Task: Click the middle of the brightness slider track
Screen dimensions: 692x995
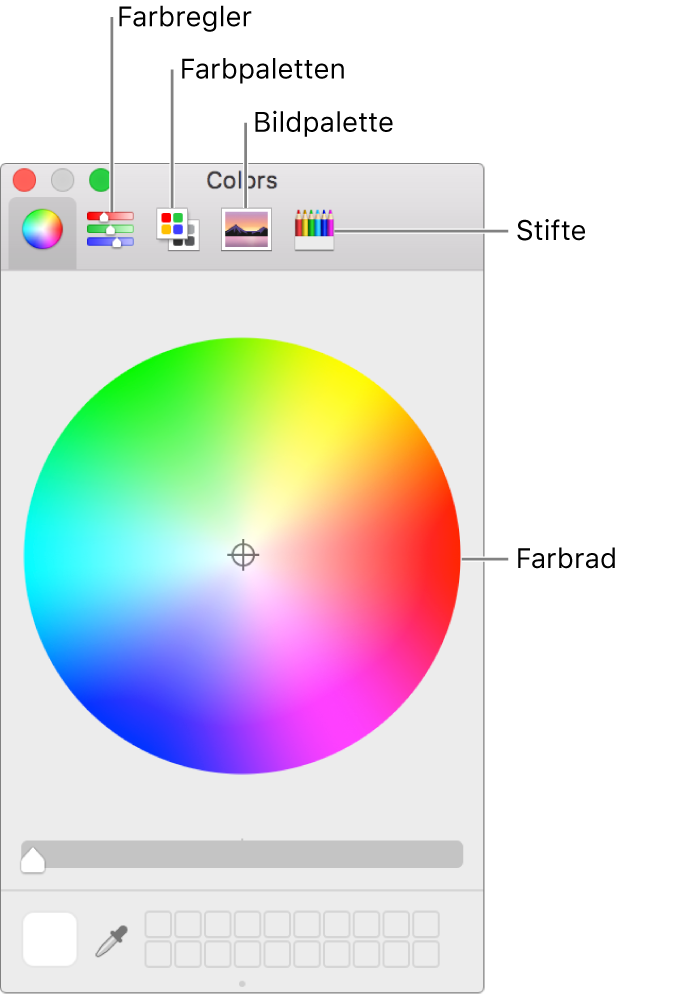Action: (x=242, y=854)
